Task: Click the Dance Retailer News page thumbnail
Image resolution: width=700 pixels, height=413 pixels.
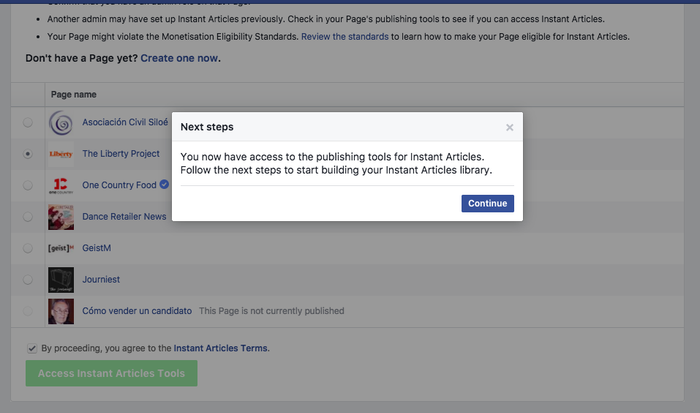Action: [61, 216]
